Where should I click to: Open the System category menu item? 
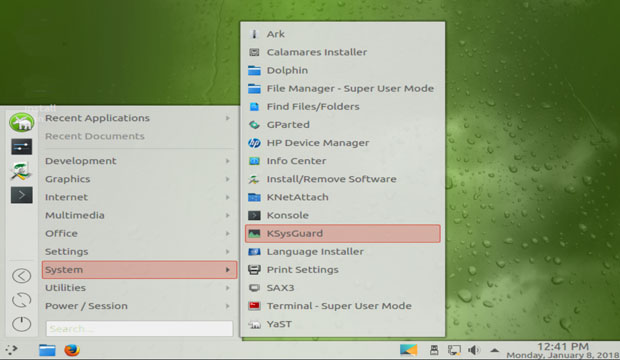click(140, 270)
